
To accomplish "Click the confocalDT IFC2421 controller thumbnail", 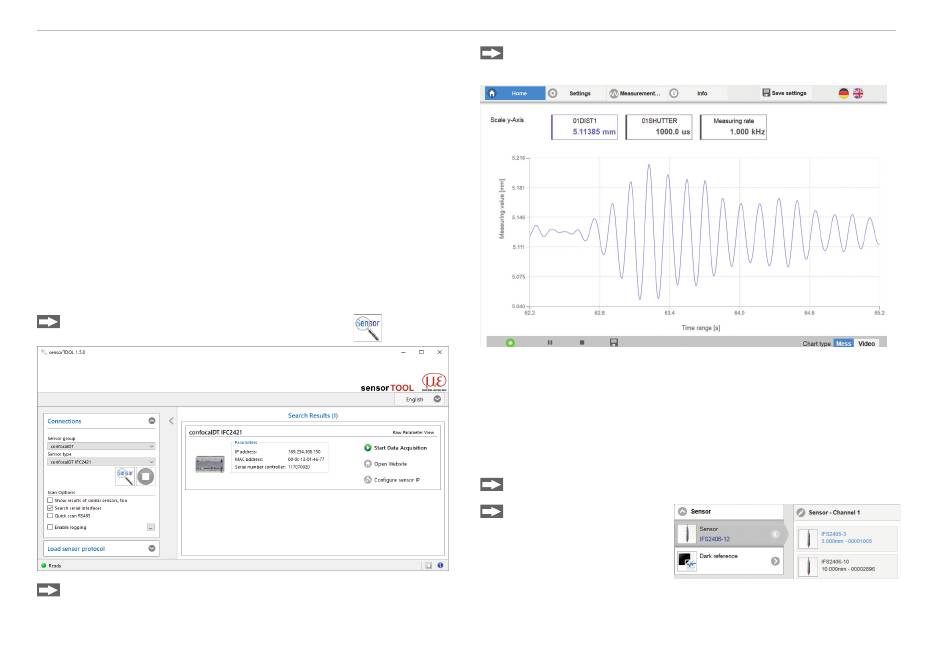I will click(210, 464).
